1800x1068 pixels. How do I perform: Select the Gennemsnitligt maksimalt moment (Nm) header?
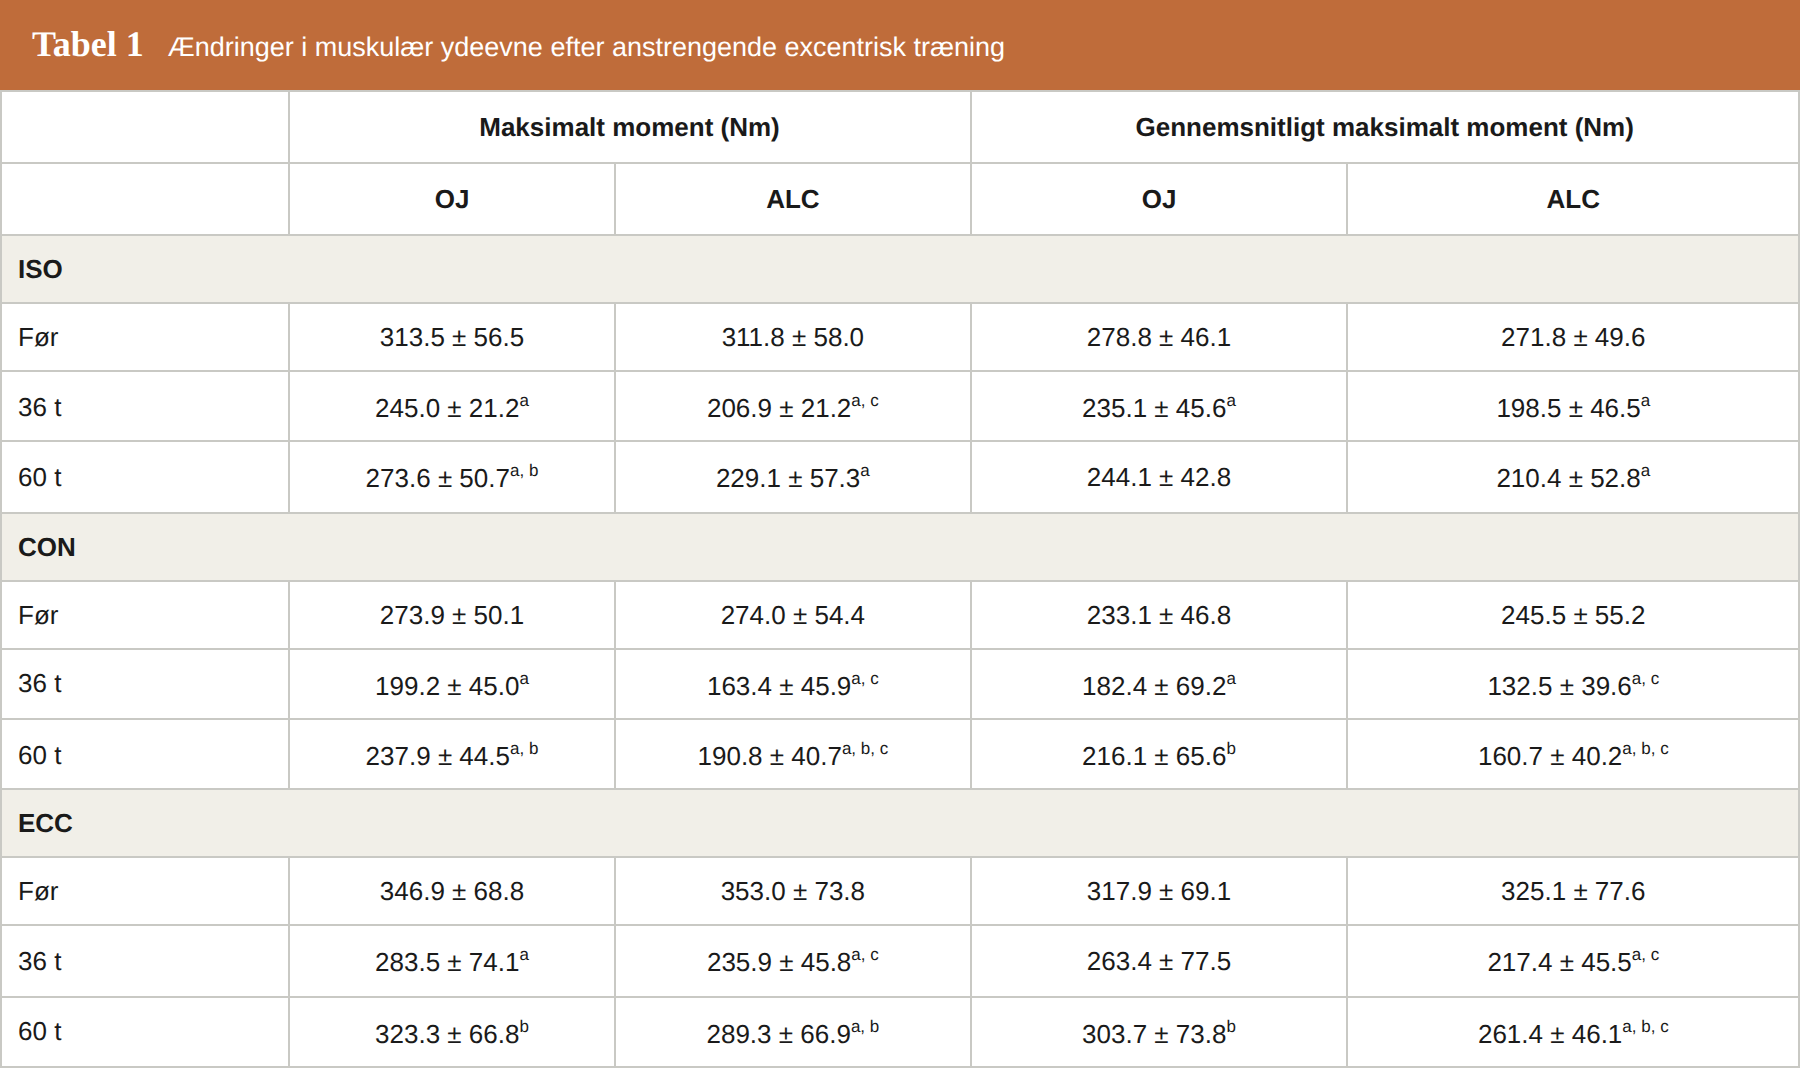coord(1384,127)
